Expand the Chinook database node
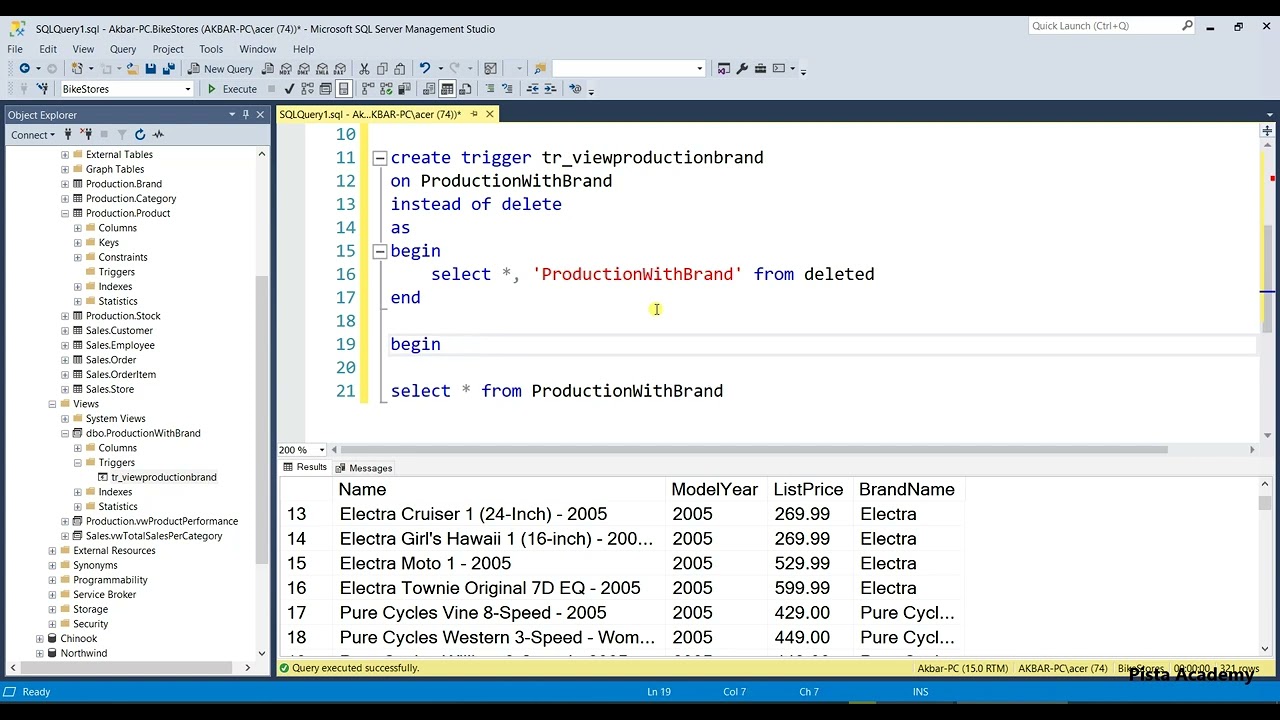Screen dimensions: 1280x720 point(39,638)
